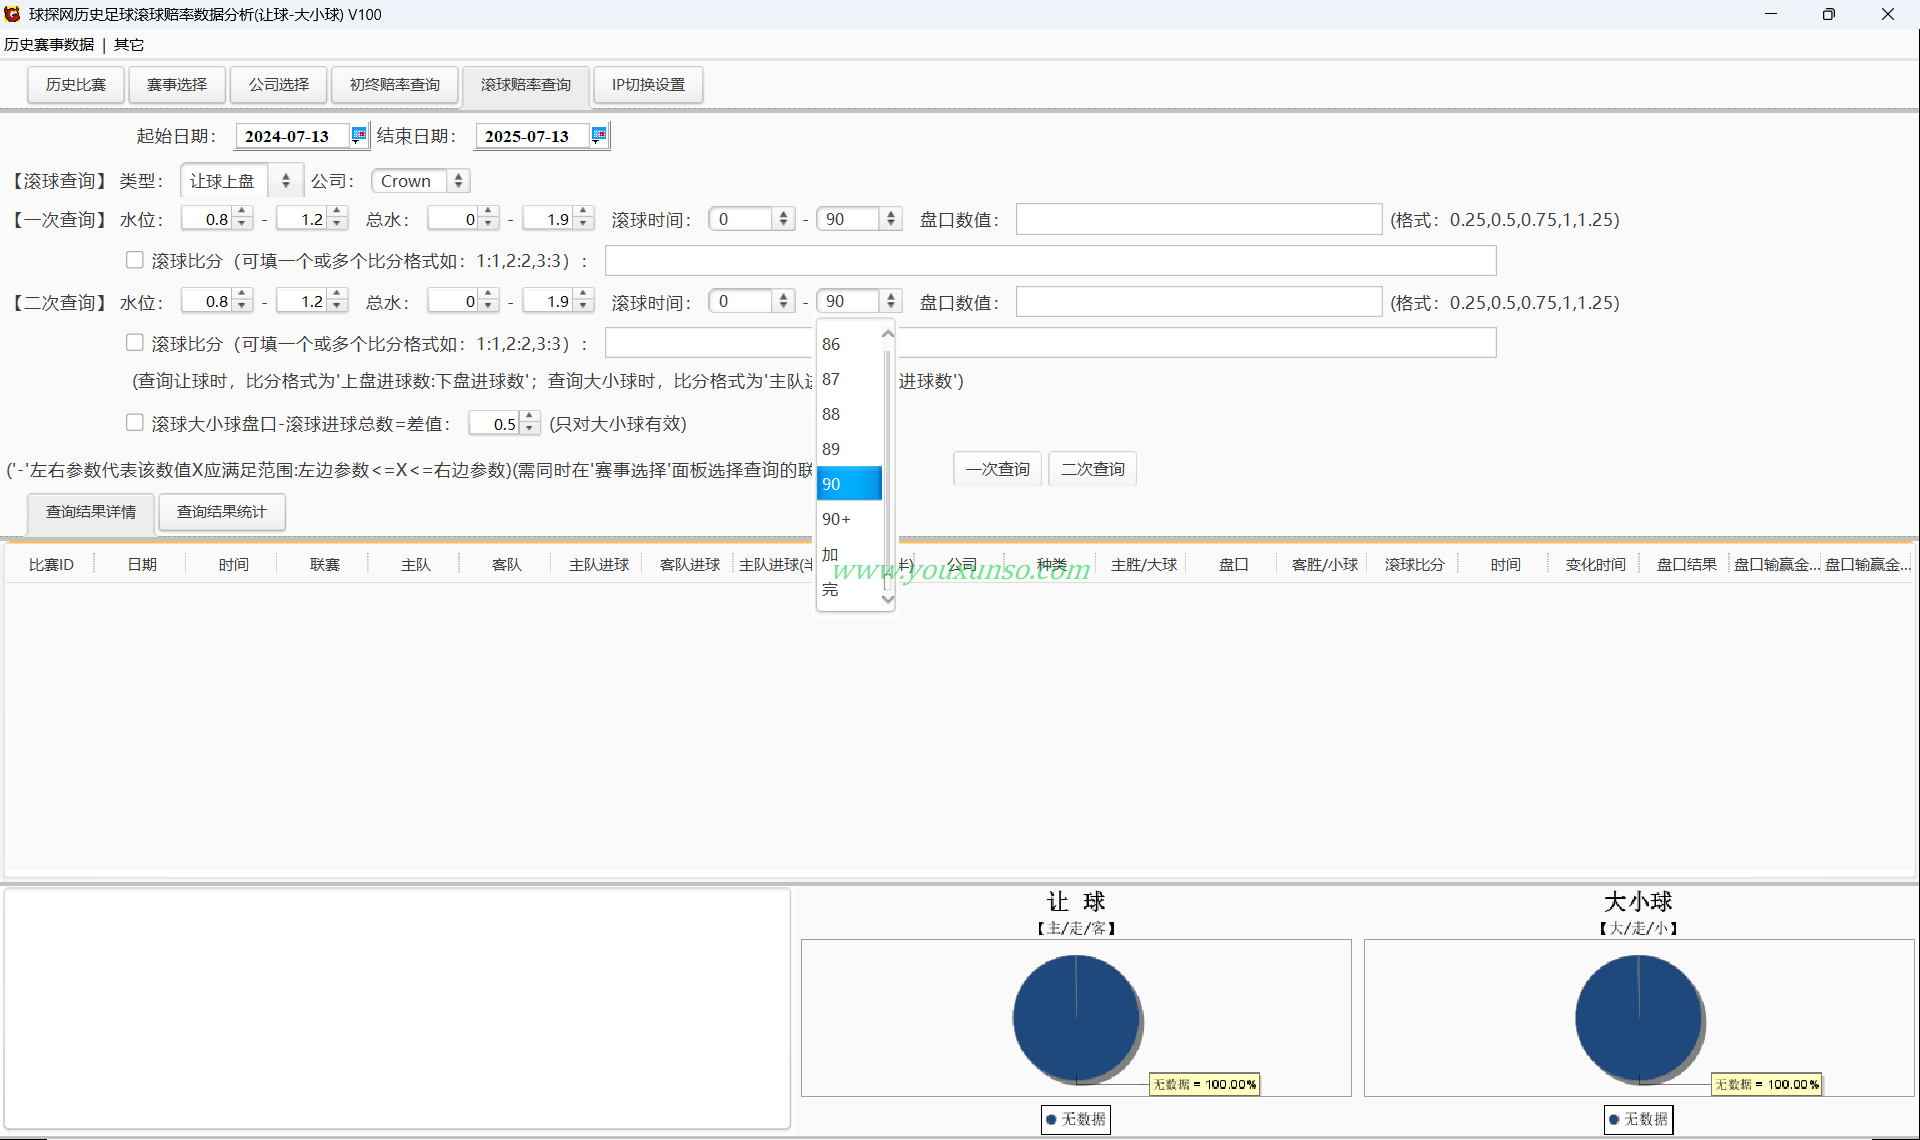Viewport: 1920px width, 1140px height.
Task: Click the end date field 2025-07-13
Action: (x=532, y=136)
